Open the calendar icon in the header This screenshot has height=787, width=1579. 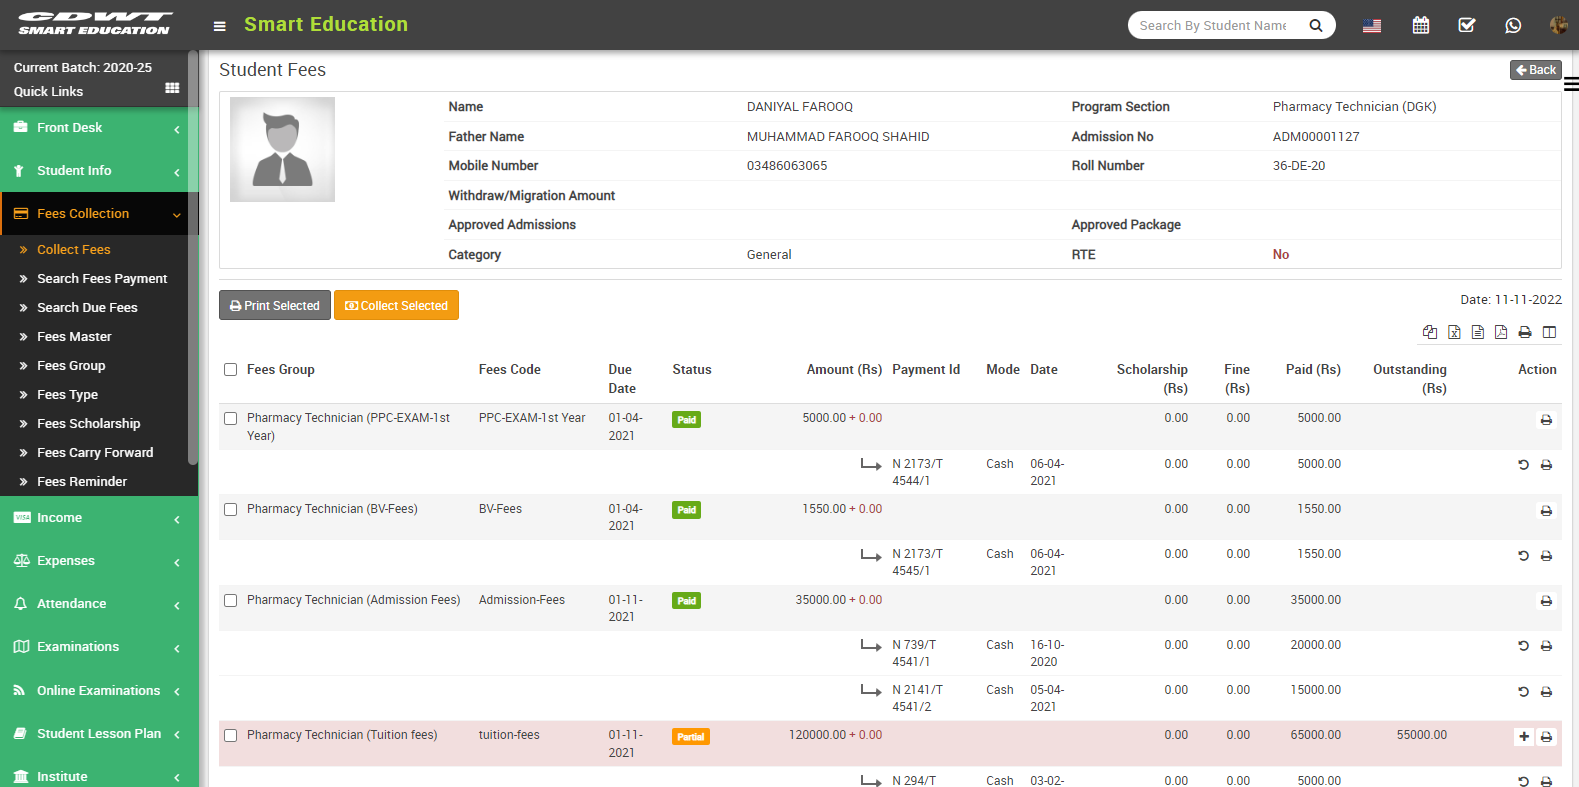tap(1420, 25)
